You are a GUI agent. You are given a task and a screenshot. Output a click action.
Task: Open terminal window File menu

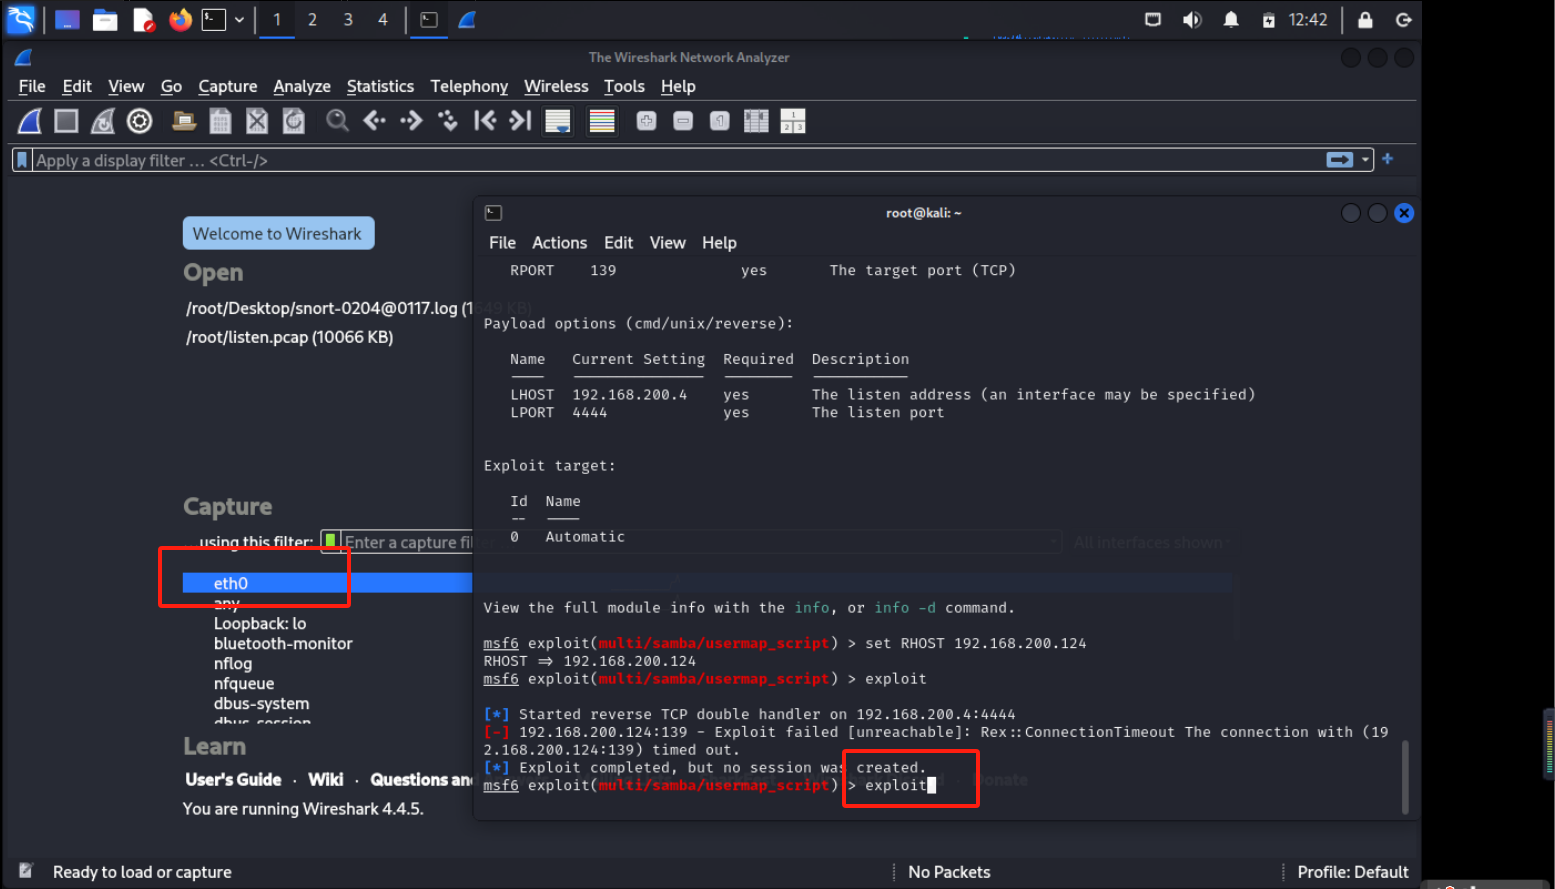point(502,243)
